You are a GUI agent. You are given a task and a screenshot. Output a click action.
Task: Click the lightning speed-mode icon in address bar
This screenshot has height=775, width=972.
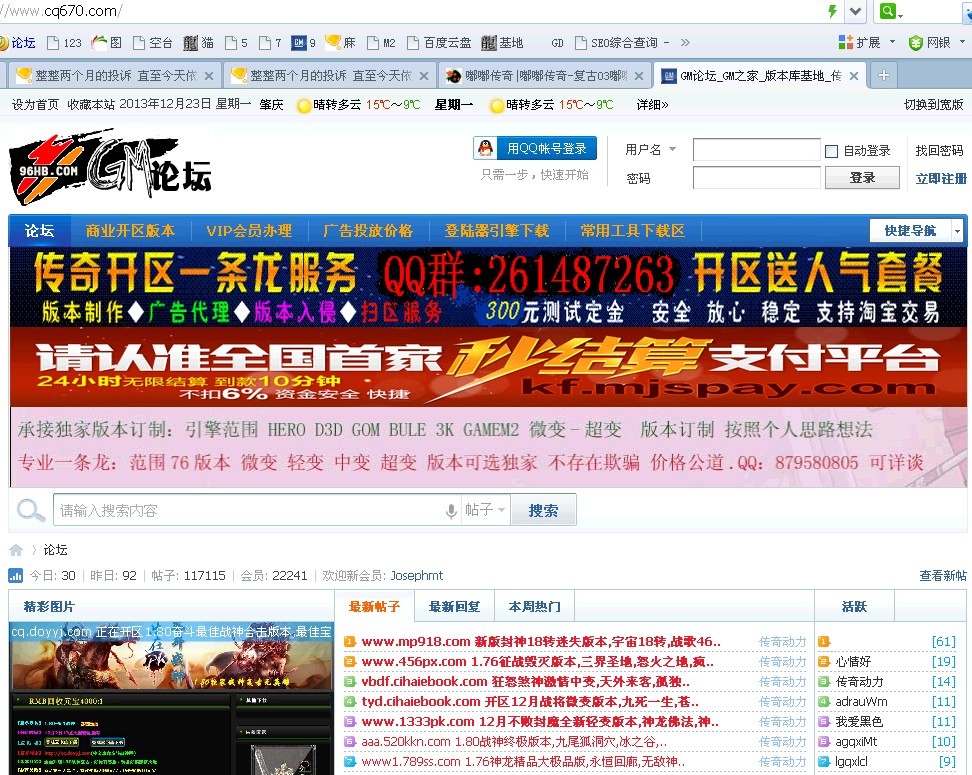pos(832,11)
